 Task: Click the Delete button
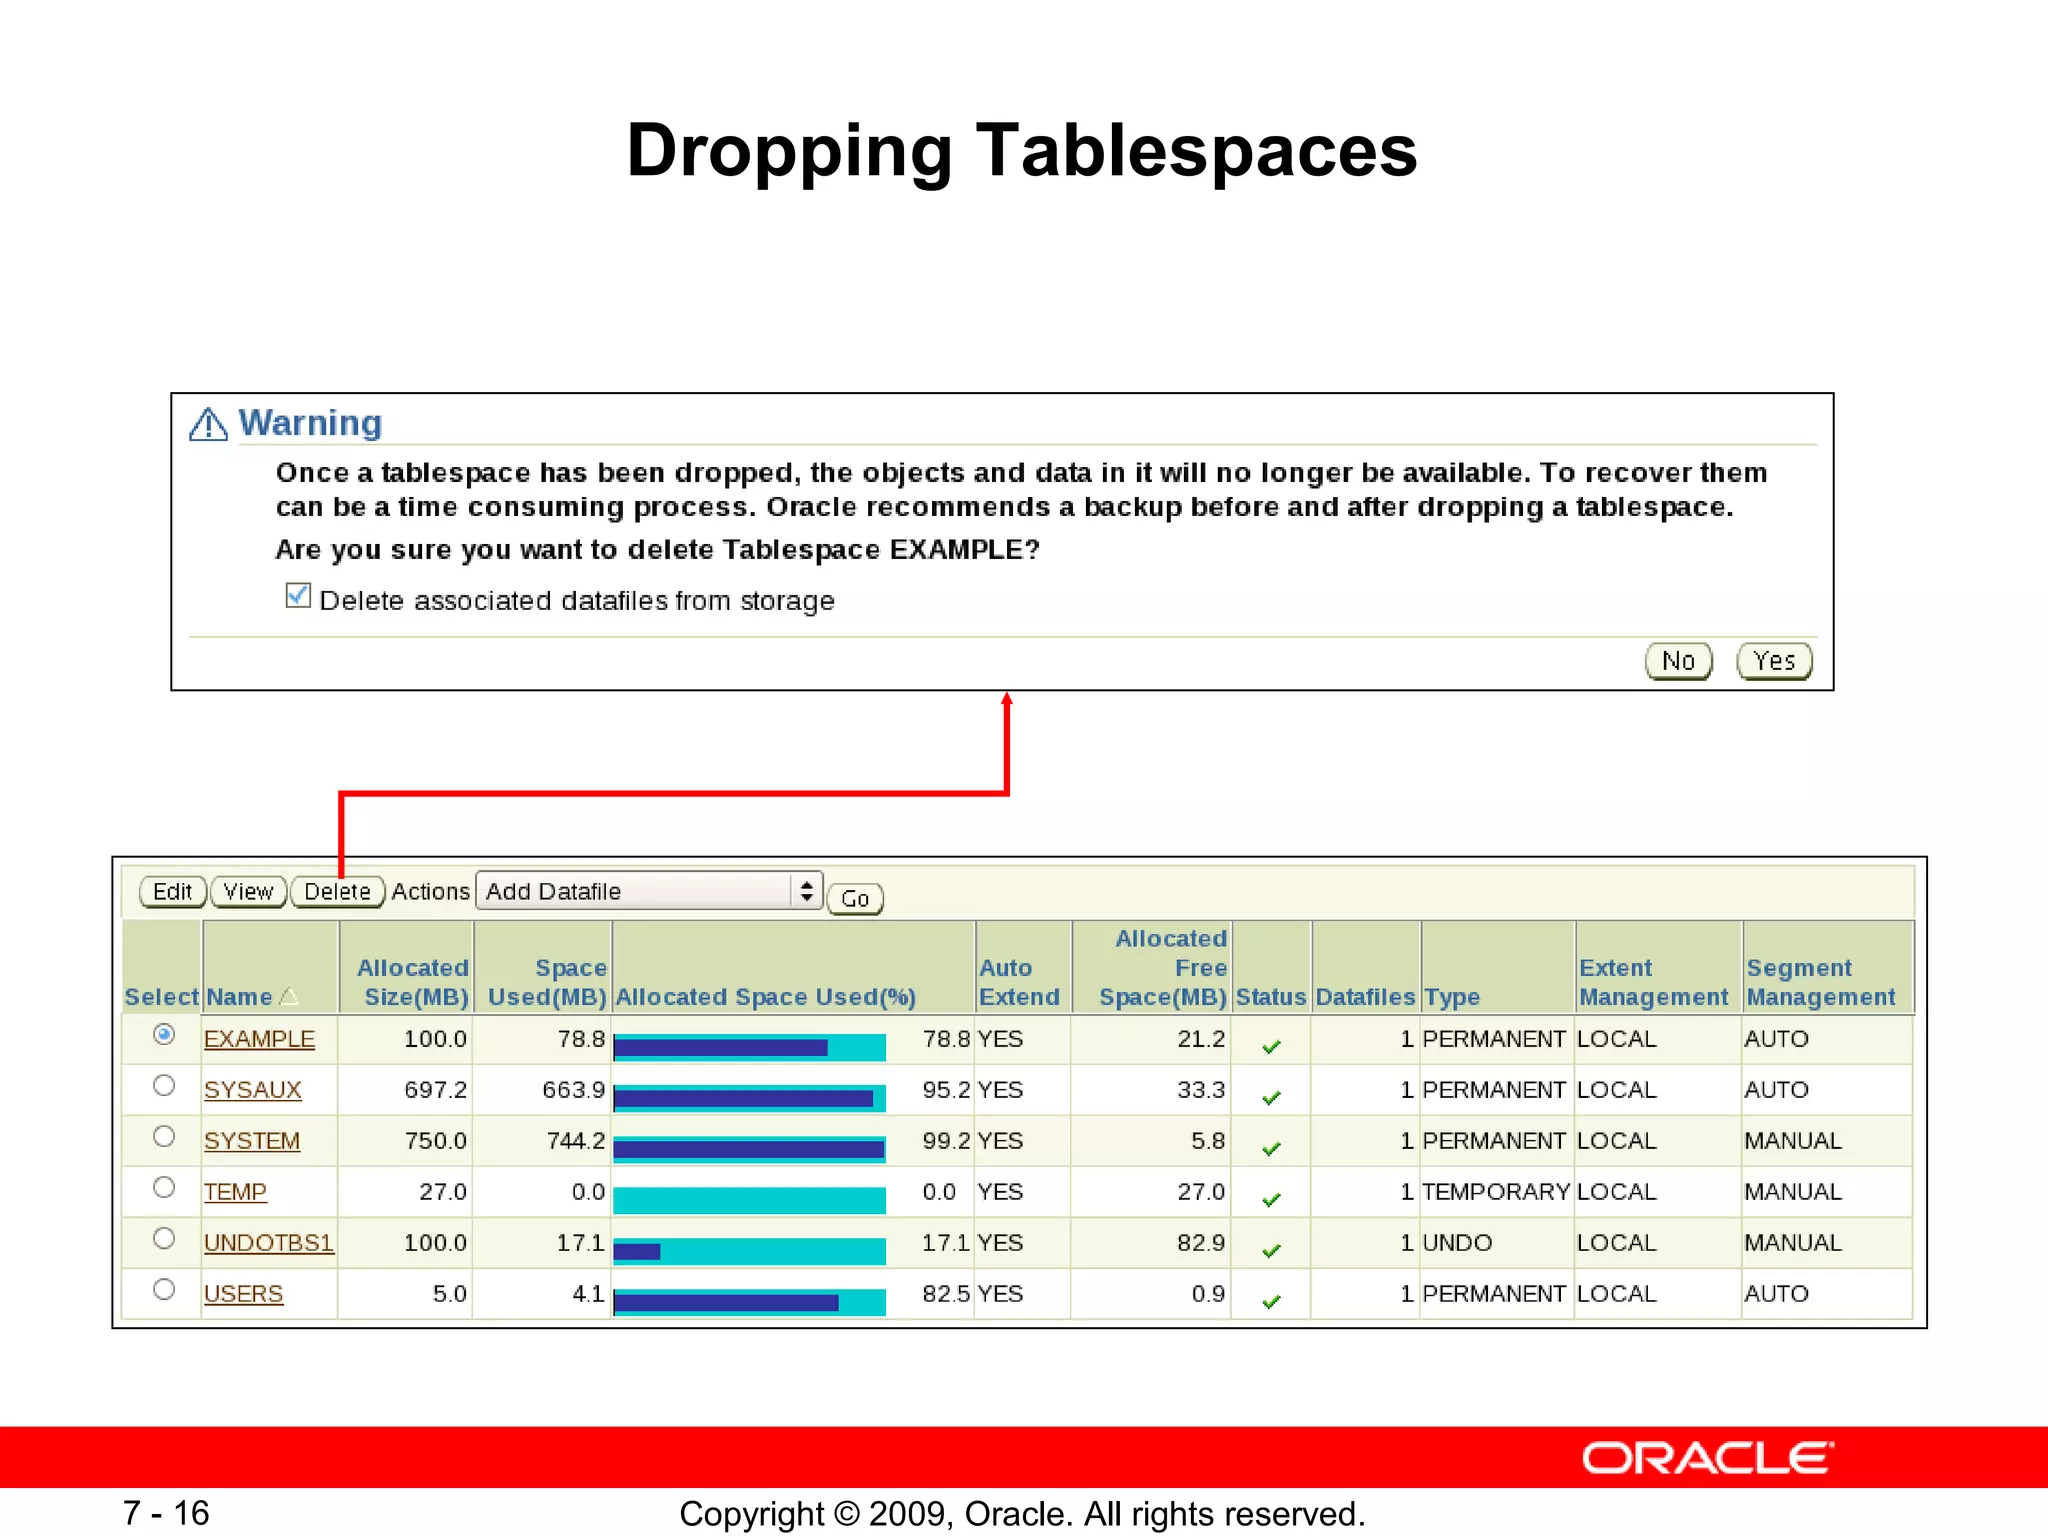point(337,891)
